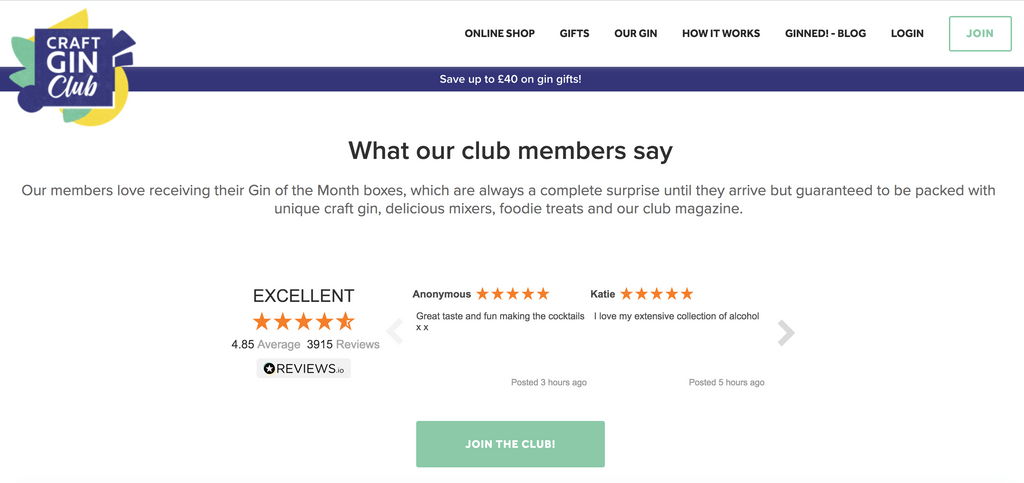Viewport: 1024px width, 483px height.
Task: Open Anonymous's review about cocktails
Action: pos(500,321)
